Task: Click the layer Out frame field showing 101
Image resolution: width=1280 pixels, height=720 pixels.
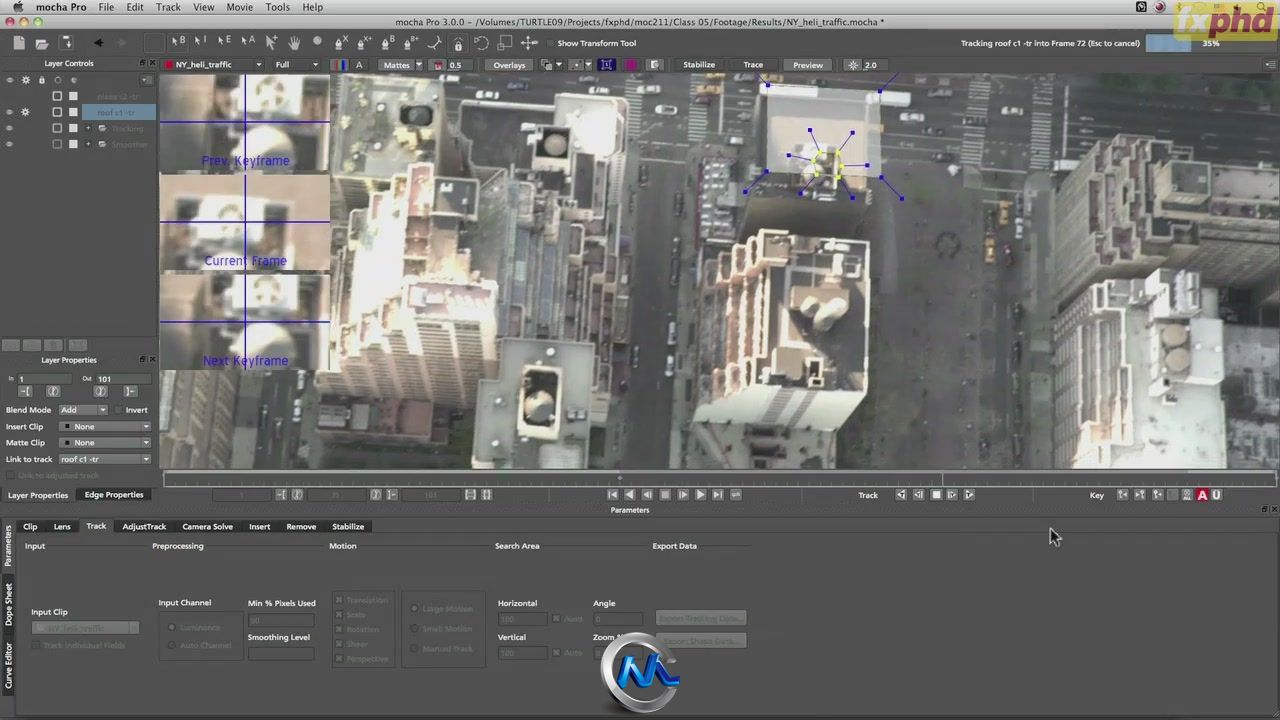Action: point(122,379)
